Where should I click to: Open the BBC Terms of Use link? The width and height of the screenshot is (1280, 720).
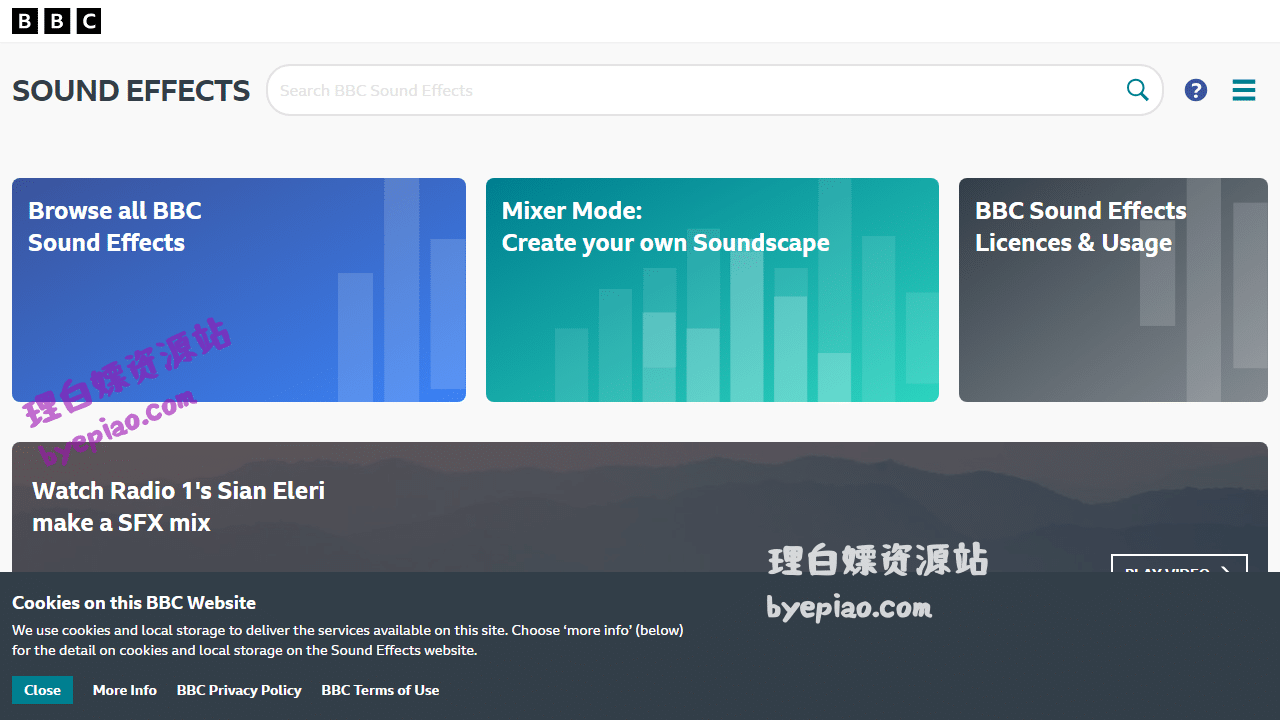(x=380, y=690)
